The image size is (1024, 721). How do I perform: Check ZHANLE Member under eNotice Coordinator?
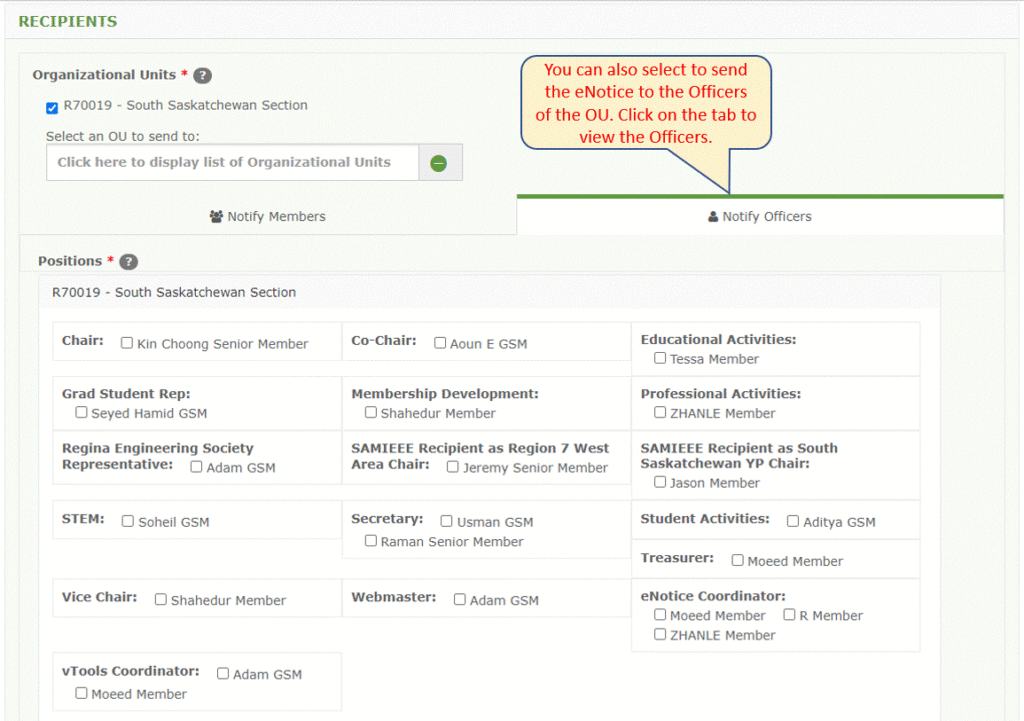click(658, 635)
